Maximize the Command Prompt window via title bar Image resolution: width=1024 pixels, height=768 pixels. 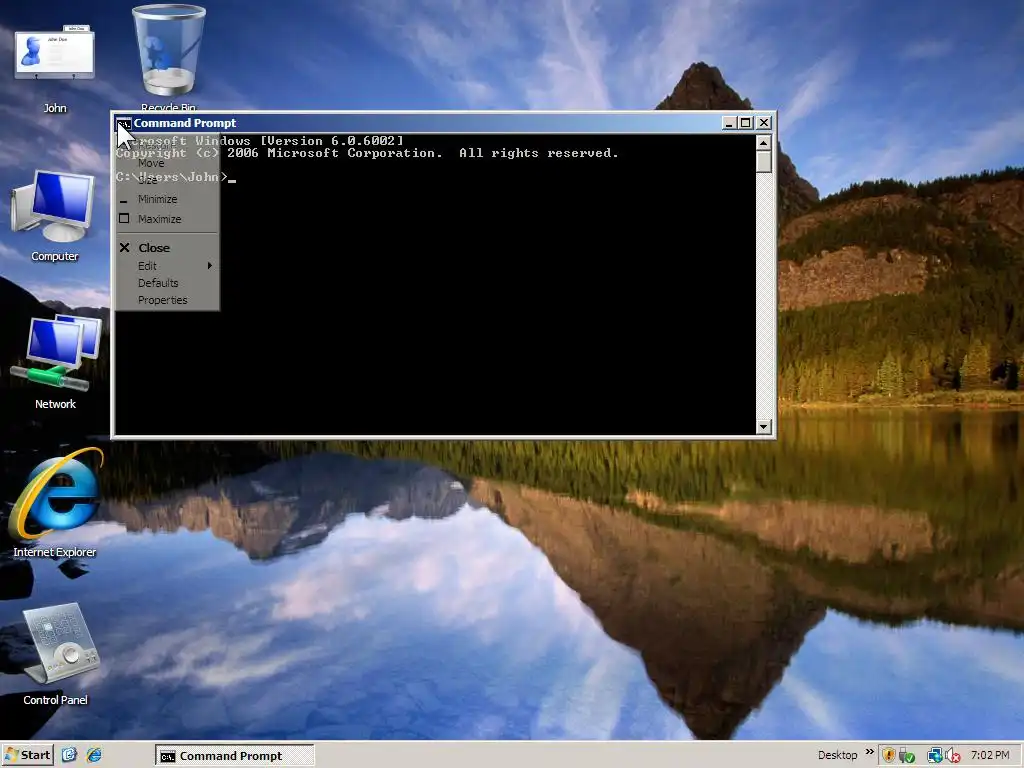point(745,123)
